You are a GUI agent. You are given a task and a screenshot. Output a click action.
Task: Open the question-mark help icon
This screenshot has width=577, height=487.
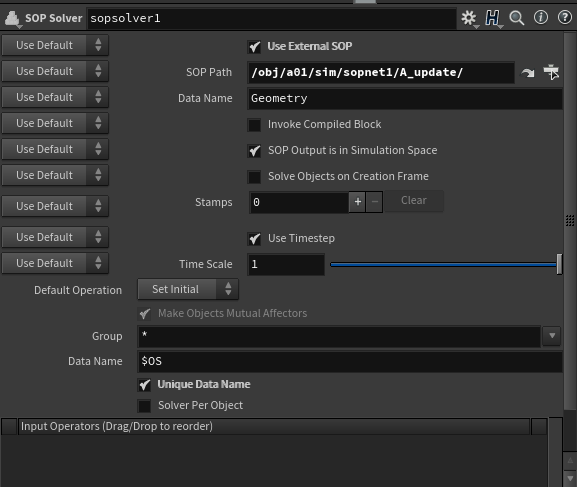click(565, 17)
